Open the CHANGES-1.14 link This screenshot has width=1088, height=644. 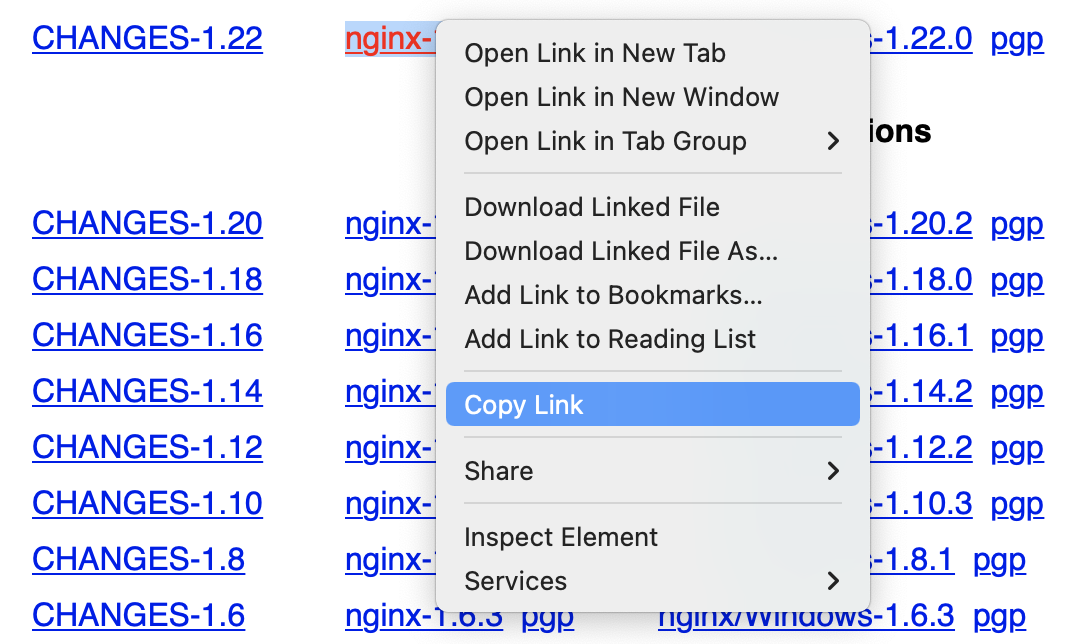click(147, 391)
